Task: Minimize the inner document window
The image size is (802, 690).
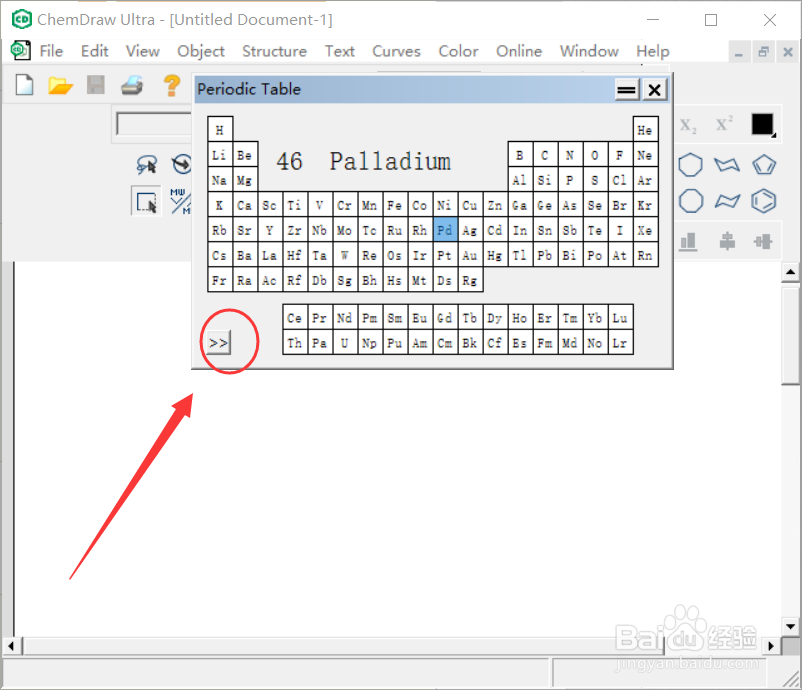Action: point(739,52)
